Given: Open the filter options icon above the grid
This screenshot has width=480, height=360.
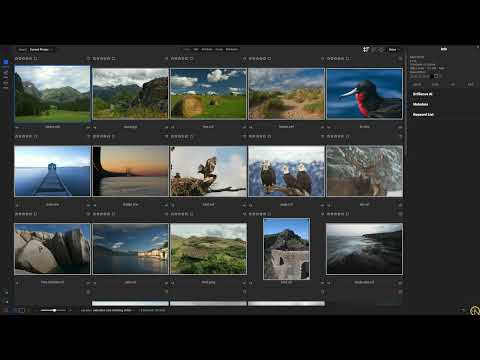Looking at the screenshot, I should 366,50.
